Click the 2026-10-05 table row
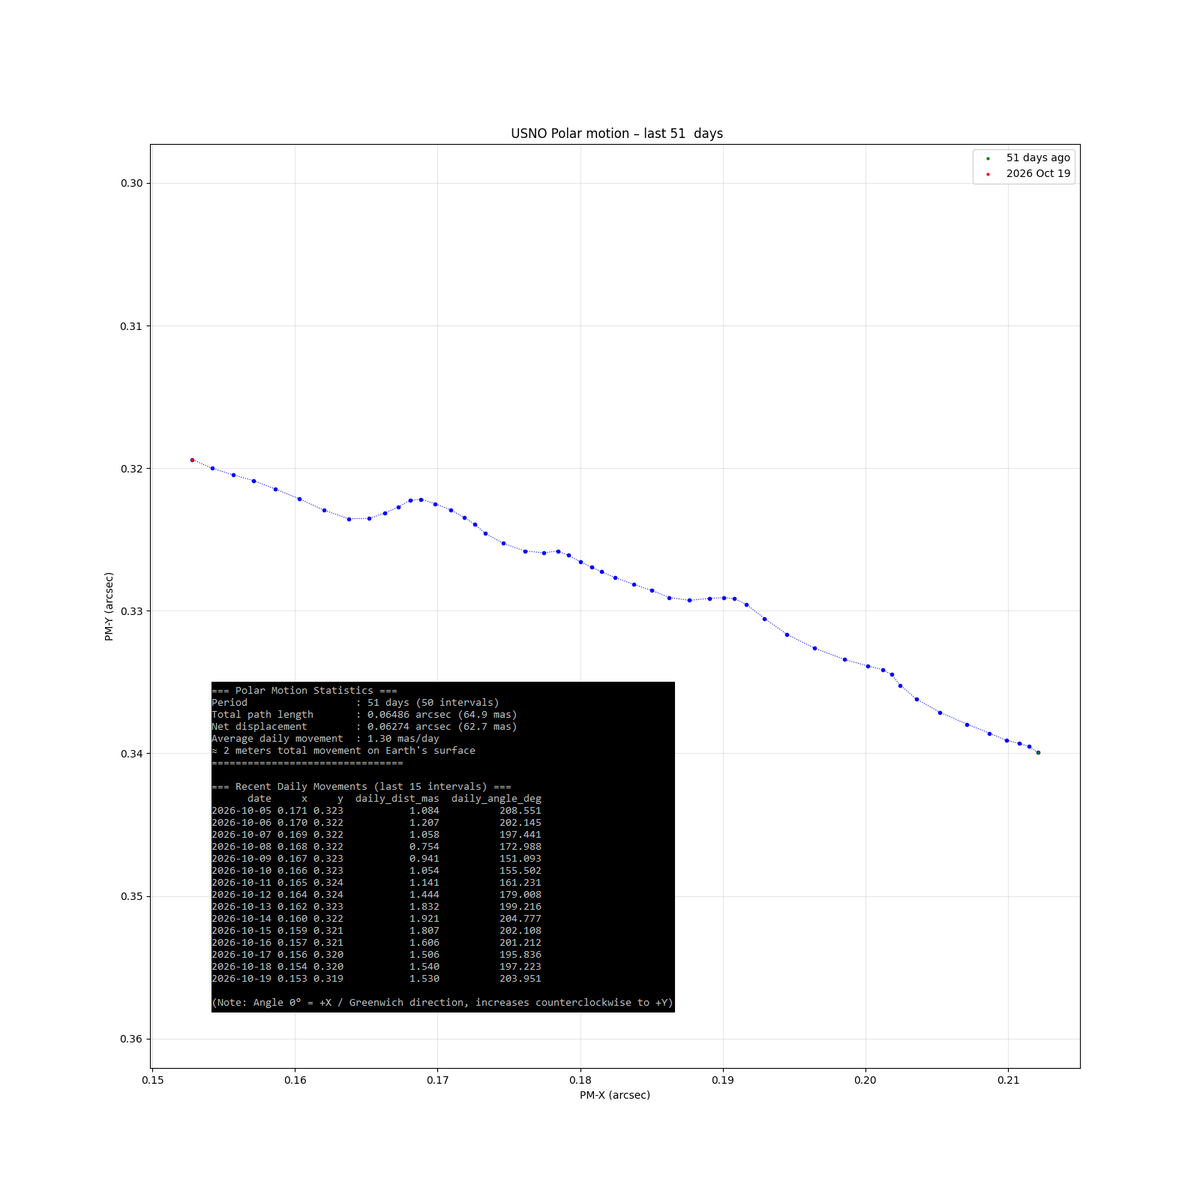Screen dimensions: 1200x1200 click(x=376, y=810)
